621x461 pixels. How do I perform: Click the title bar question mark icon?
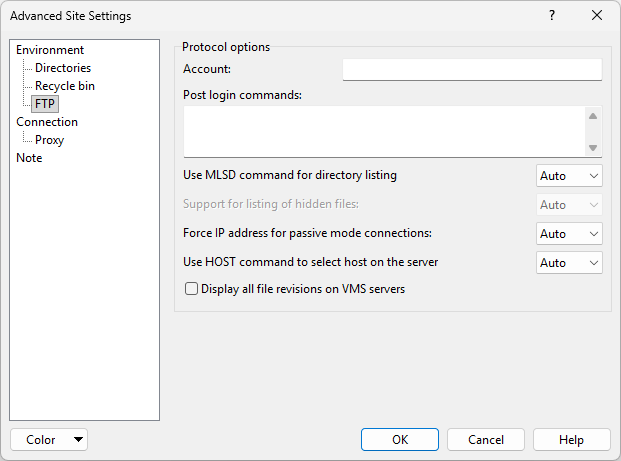point(552,16)
